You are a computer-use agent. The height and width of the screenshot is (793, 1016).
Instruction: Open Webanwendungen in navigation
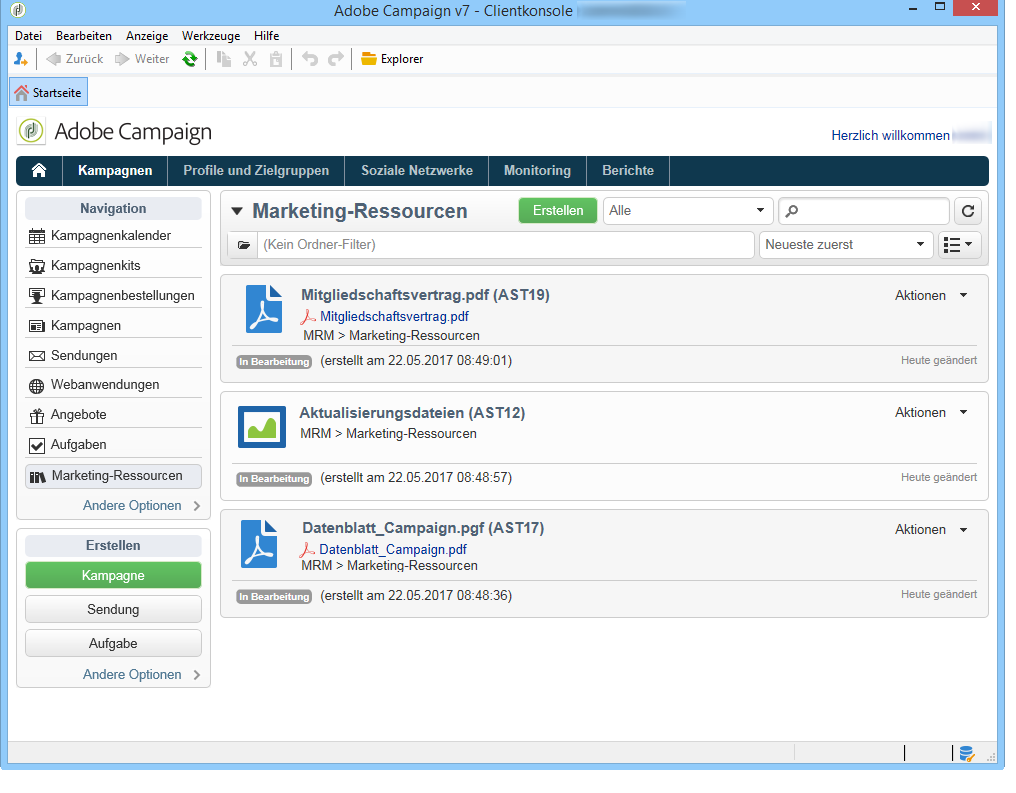pyautogui.click(x=113, y=385)
